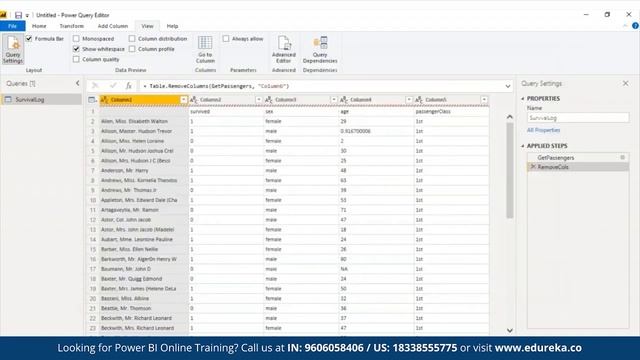
Task: Select the View tab
Action: tap(147, 26)
